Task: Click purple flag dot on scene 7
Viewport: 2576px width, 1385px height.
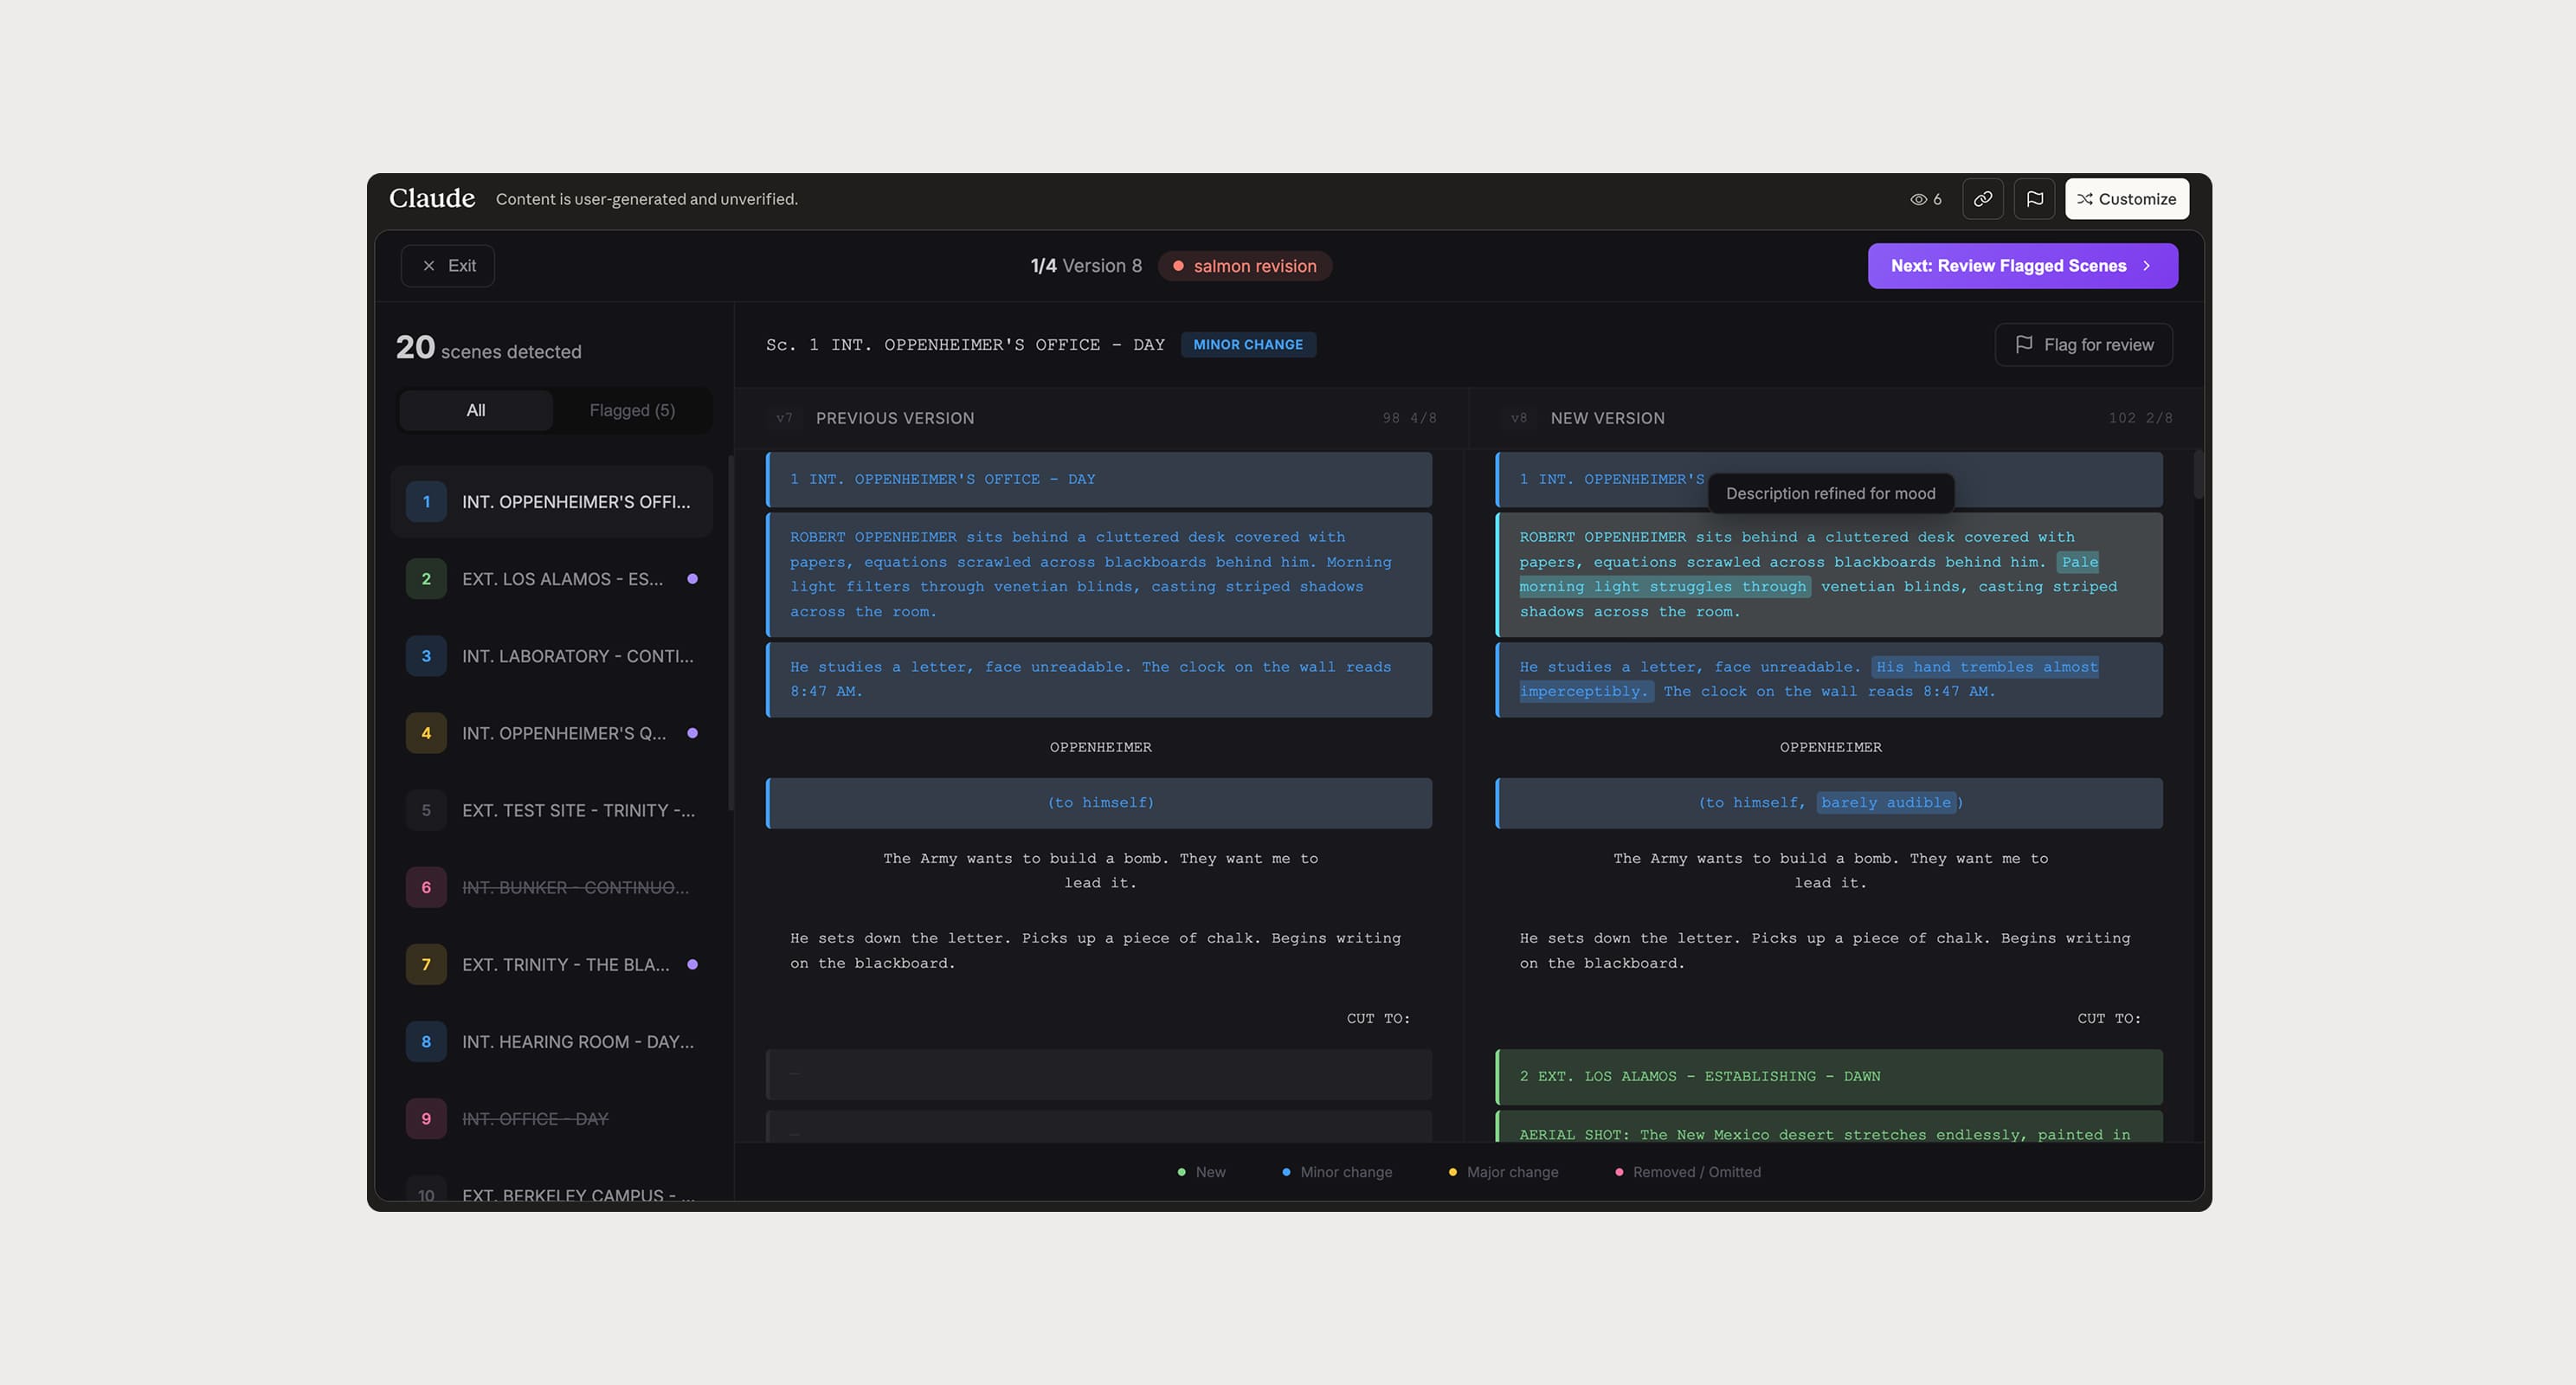Action: pos(692,964)
